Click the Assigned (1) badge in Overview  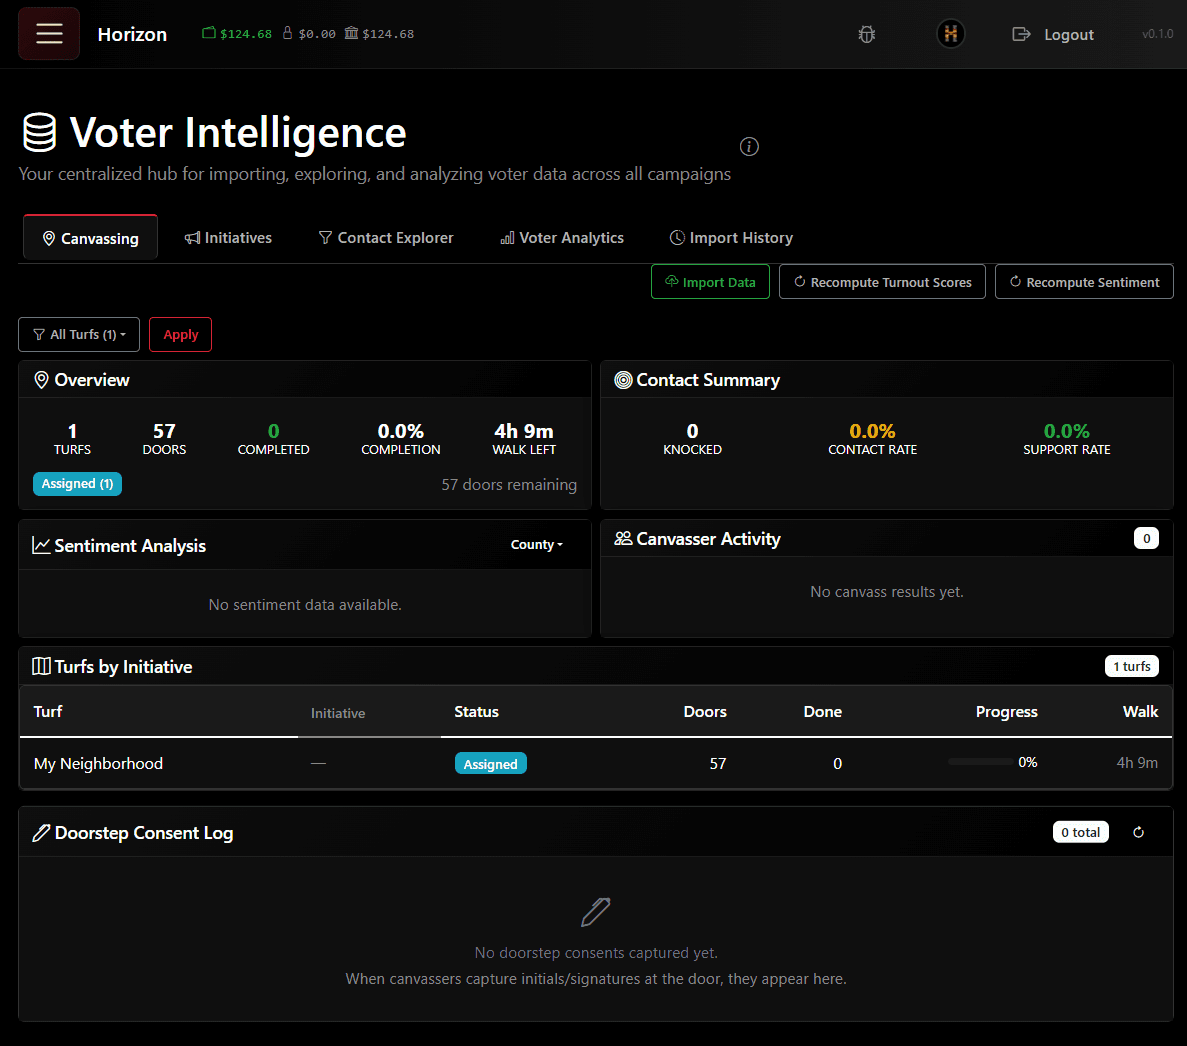(x=77, y=484)
